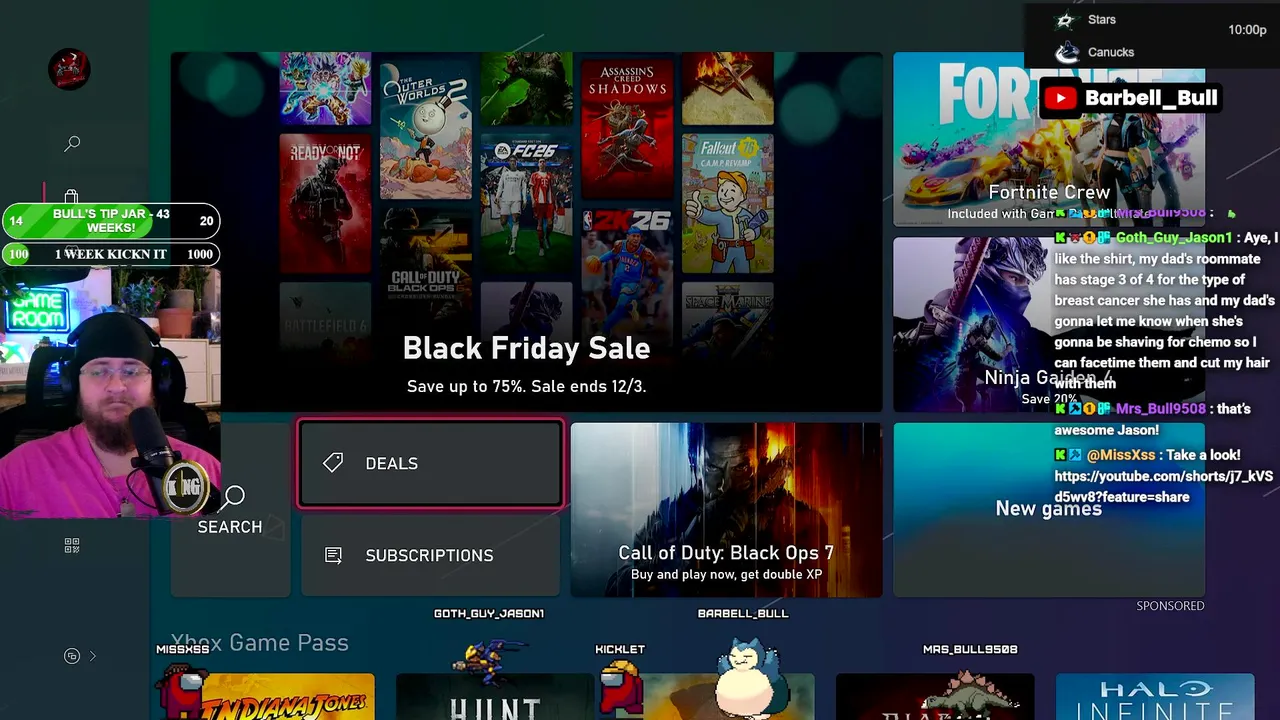Screen dimensions: 1280x720
Task: Select the SUBSCRIPTIONS menu entry
Action: coord(431,555)
